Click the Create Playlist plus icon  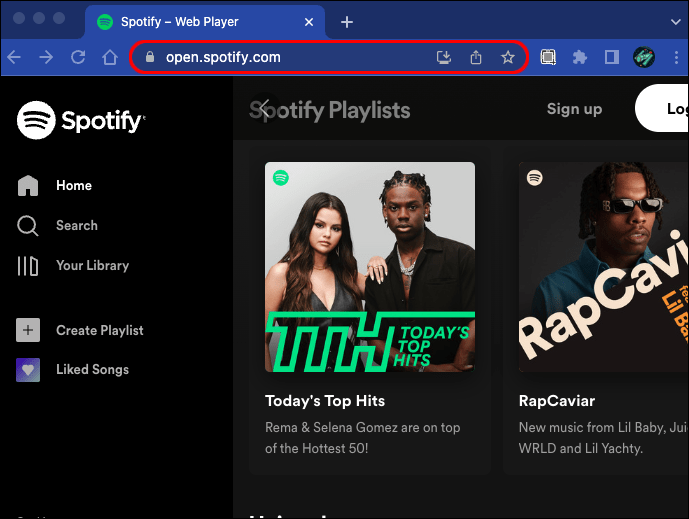(28, 330)
